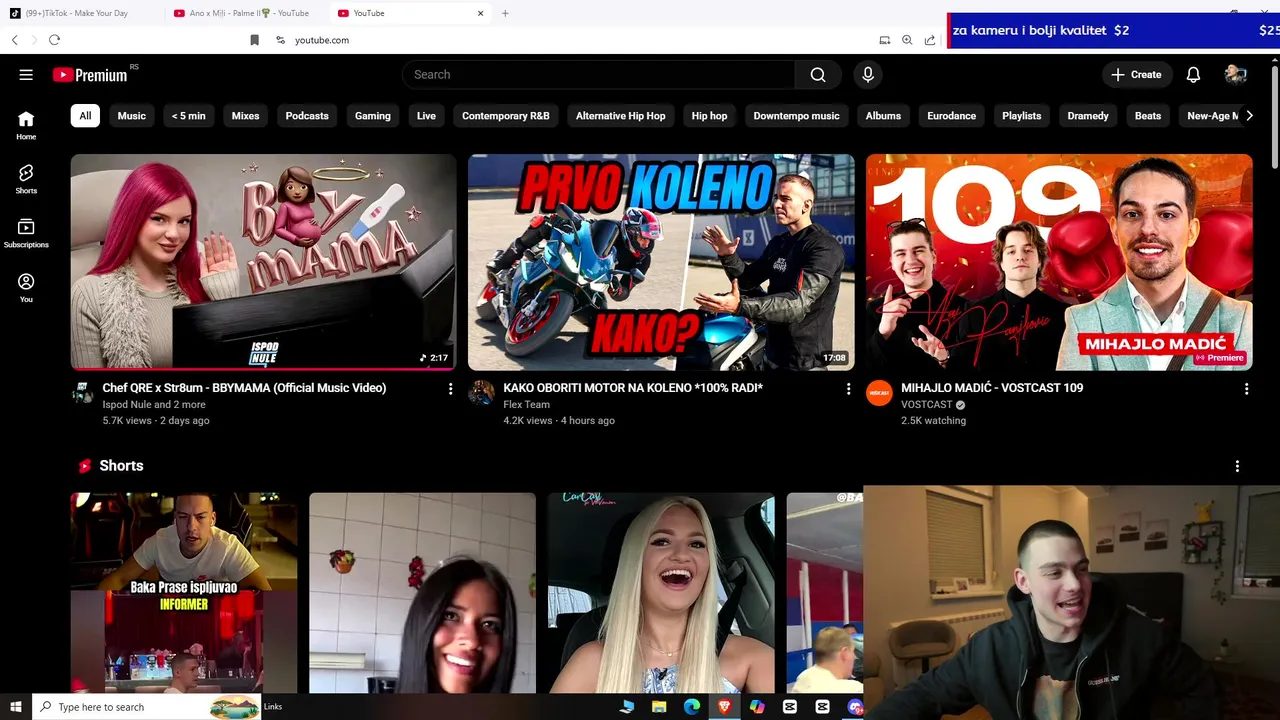Open the MIHAJLO MADIĆ VOSTCAST 109 title
The image size is (1280, 720).
[x=992, y=388]
